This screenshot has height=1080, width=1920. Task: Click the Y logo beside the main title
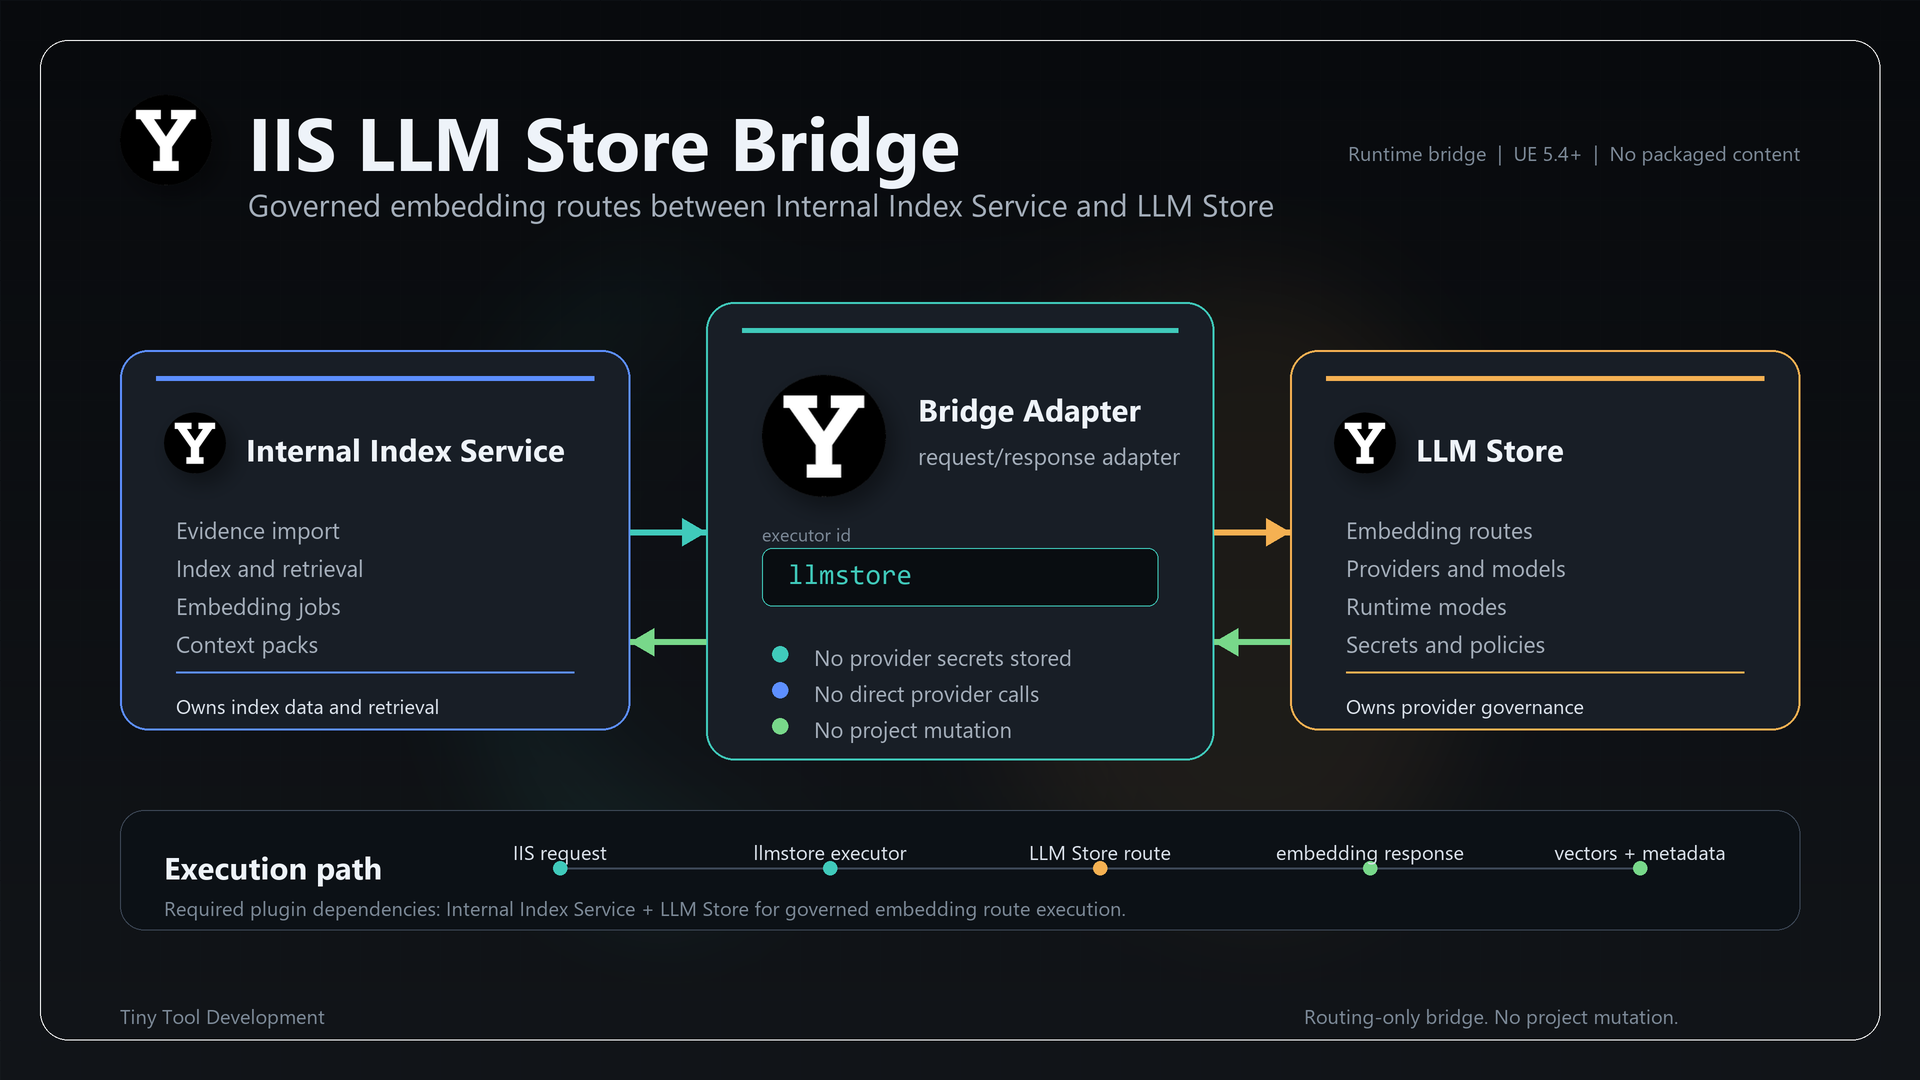point(166,140)
